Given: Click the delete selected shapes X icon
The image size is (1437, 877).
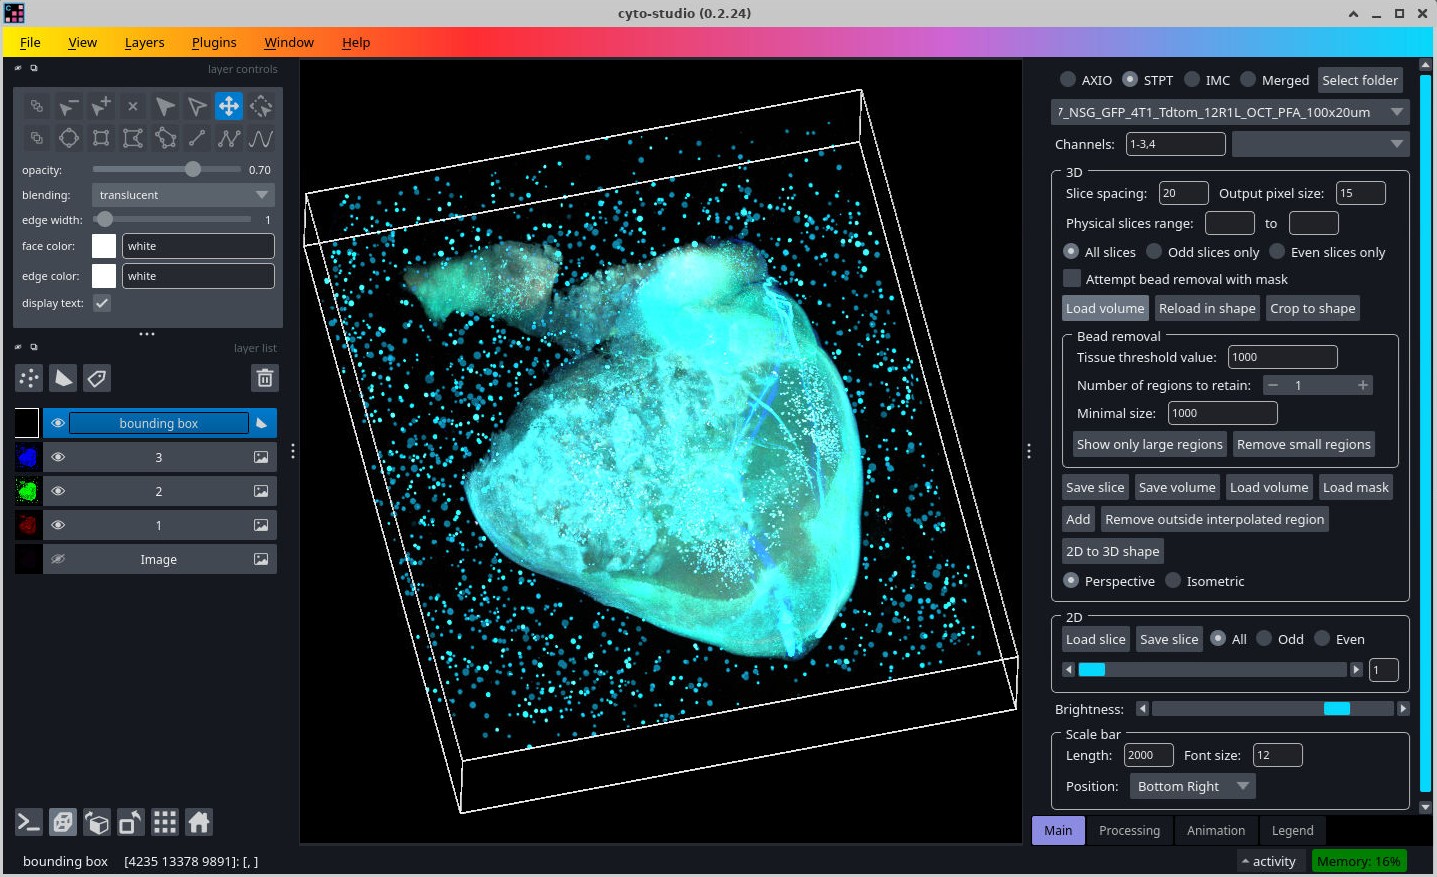Looking at the screenshot, I should click(x=133, y=106).
